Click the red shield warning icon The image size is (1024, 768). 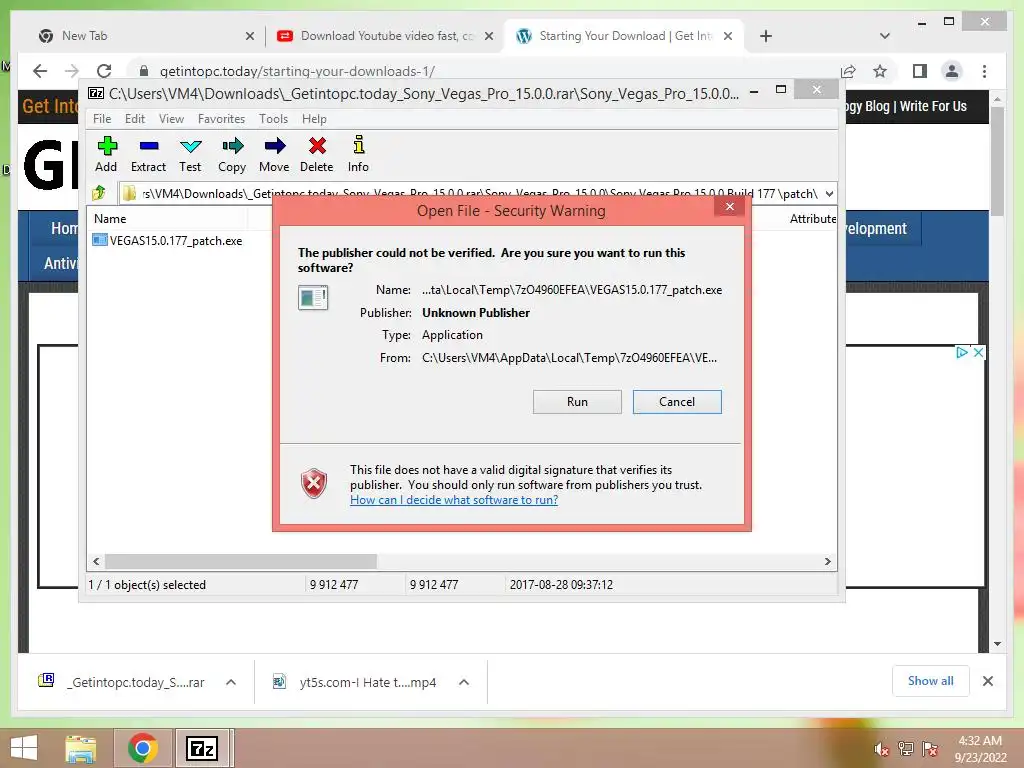point(313,484)
